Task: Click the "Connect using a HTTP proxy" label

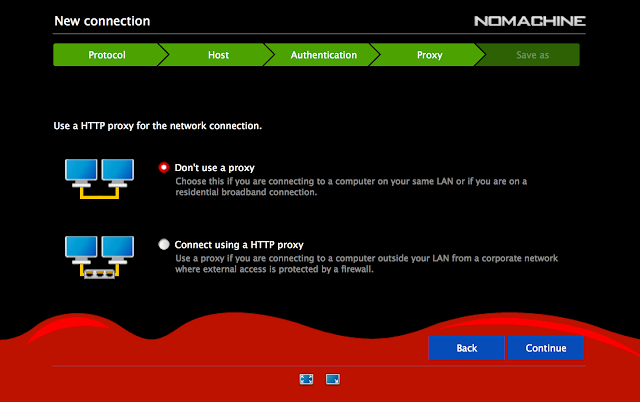Action: [x=239, y=245]
